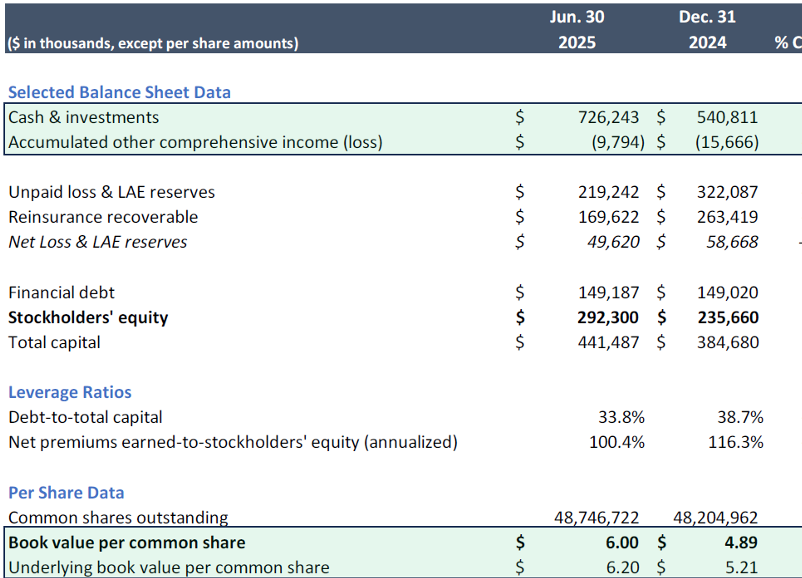Click the 'Financial debt' label
The width and height of the screenshot is (802, 578).
tap(61, 292)
